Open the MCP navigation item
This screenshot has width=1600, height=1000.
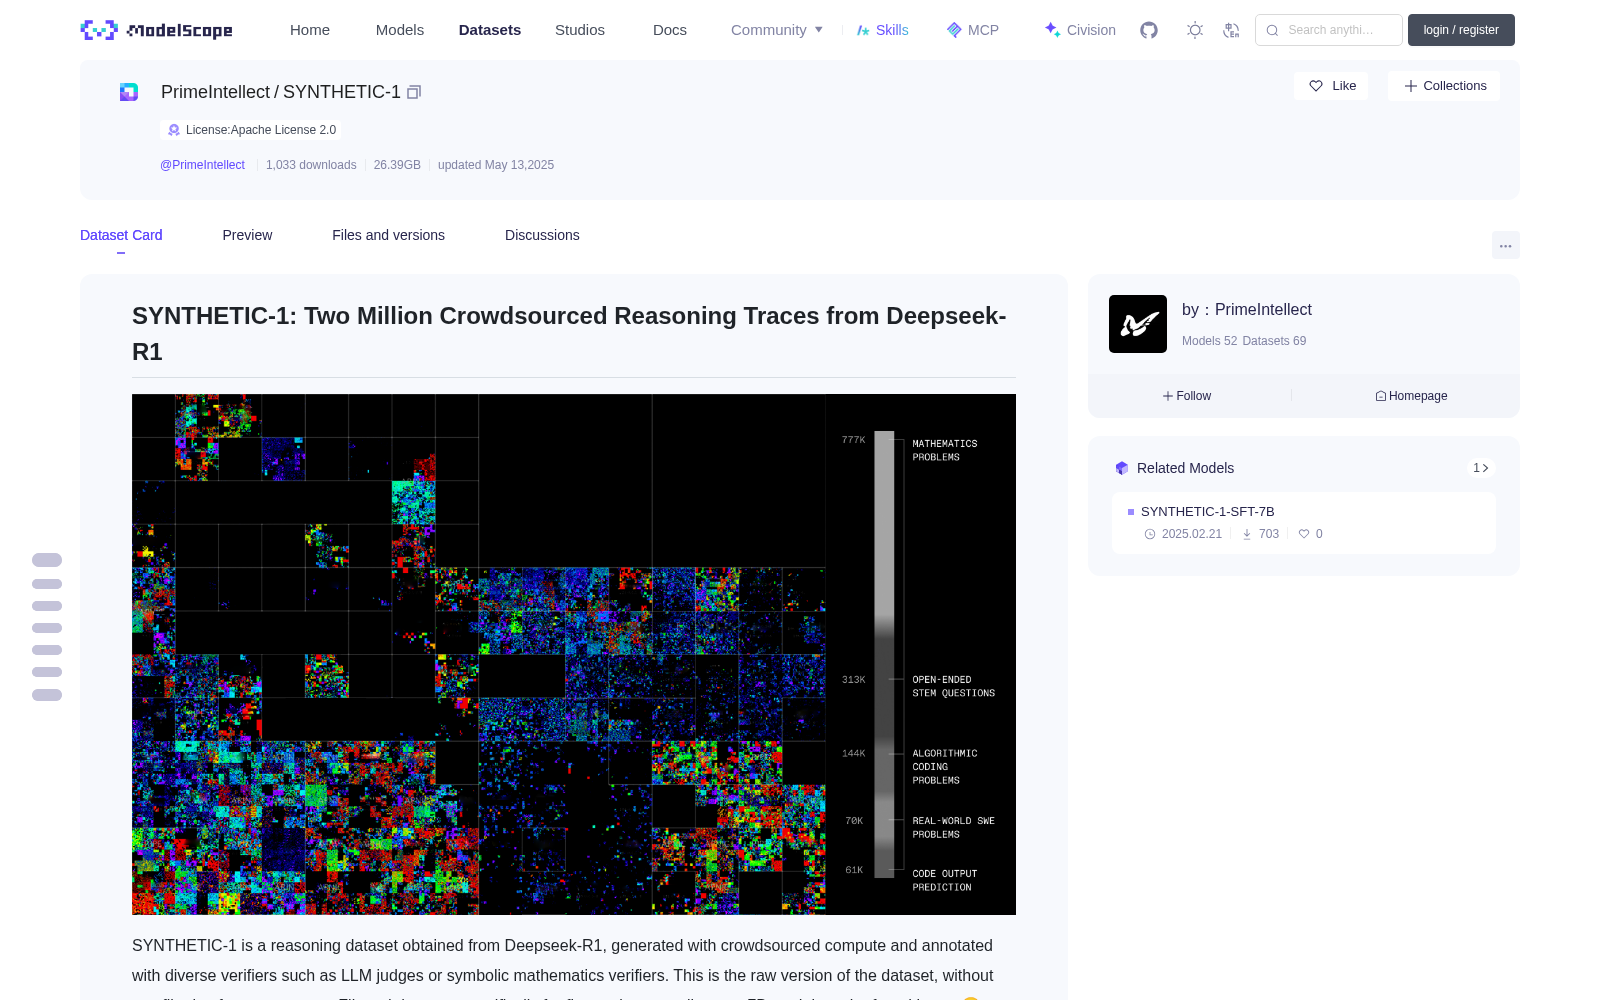click(x=973, y=30)
